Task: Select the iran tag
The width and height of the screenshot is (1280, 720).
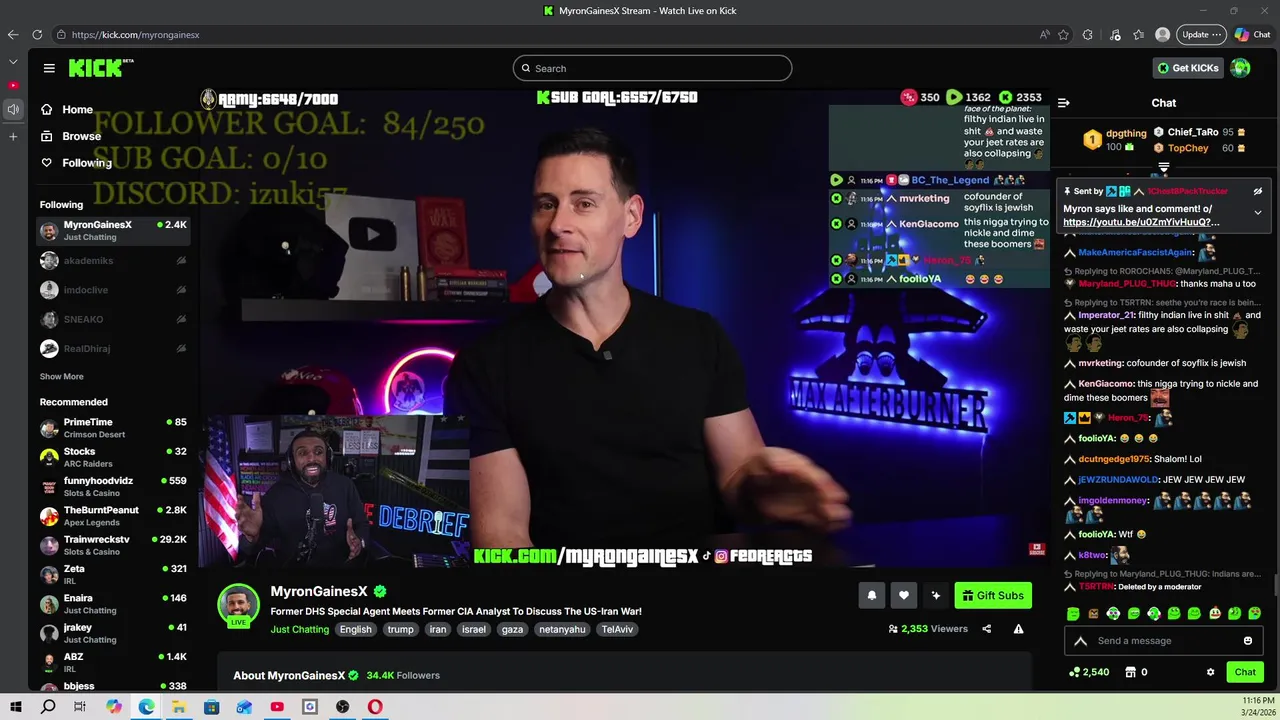Action: (437, 629)
